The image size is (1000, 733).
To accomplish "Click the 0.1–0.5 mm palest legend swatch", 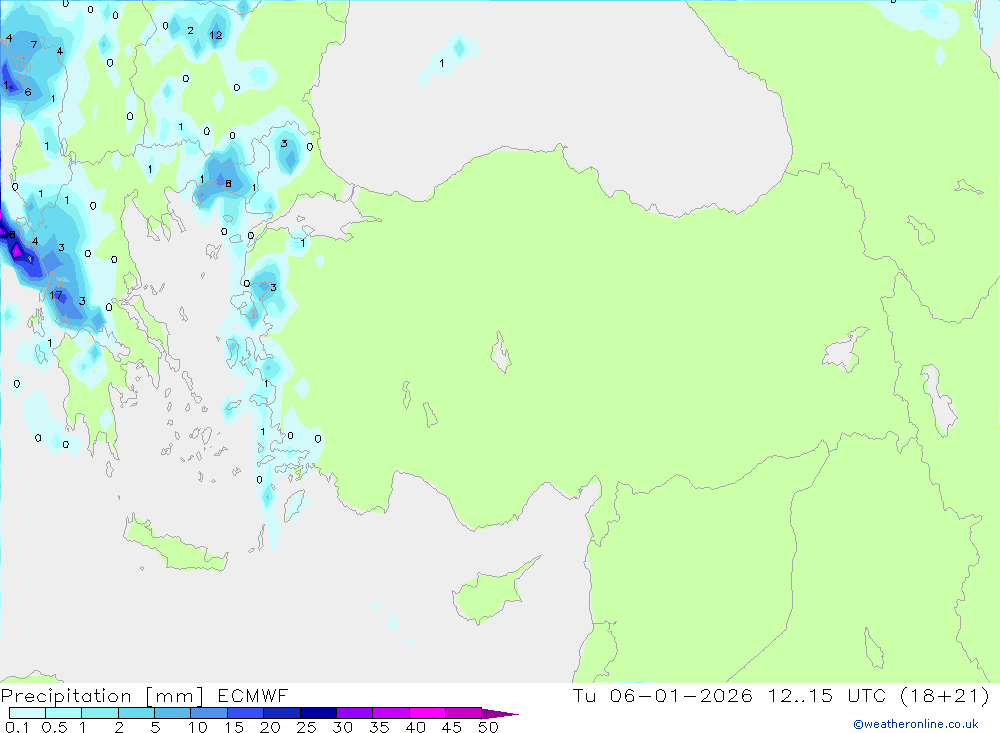I will 27,713.
